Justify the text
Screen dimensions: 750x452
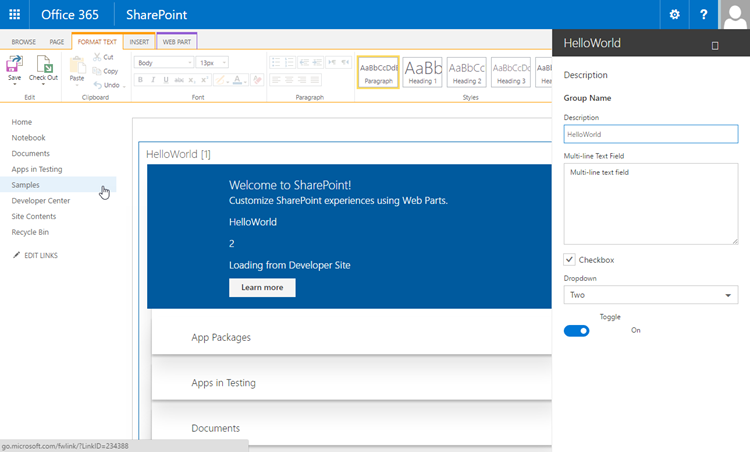click(315, 80)
